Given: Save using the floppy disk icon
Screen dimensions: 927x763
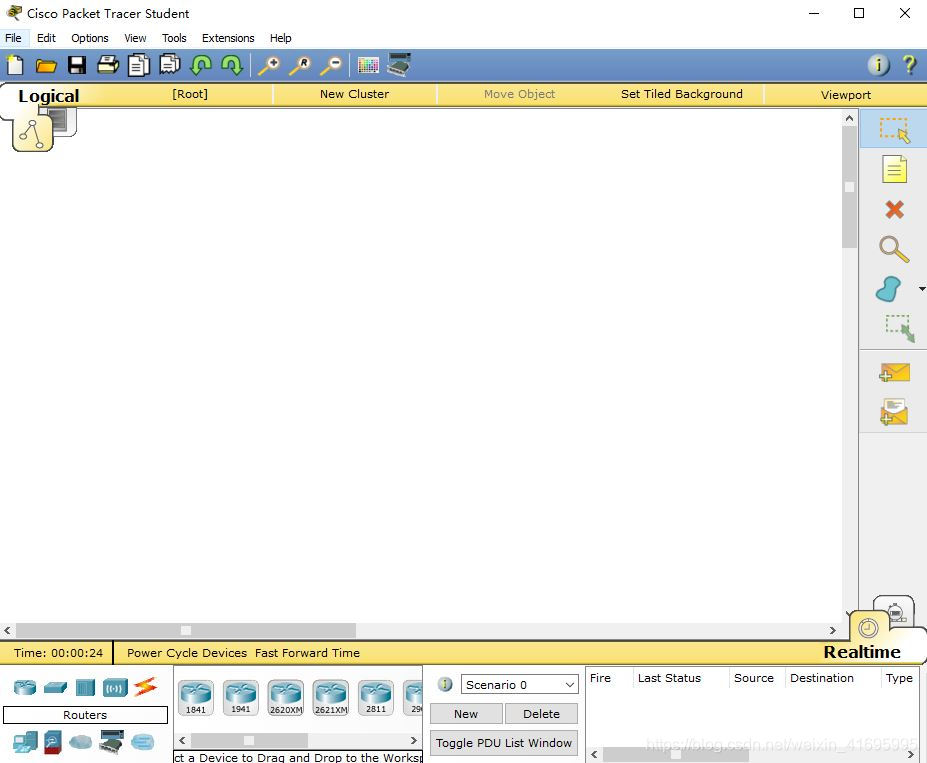Looking at the screenshot, I should pyautogui.click(x=77, y=65).
